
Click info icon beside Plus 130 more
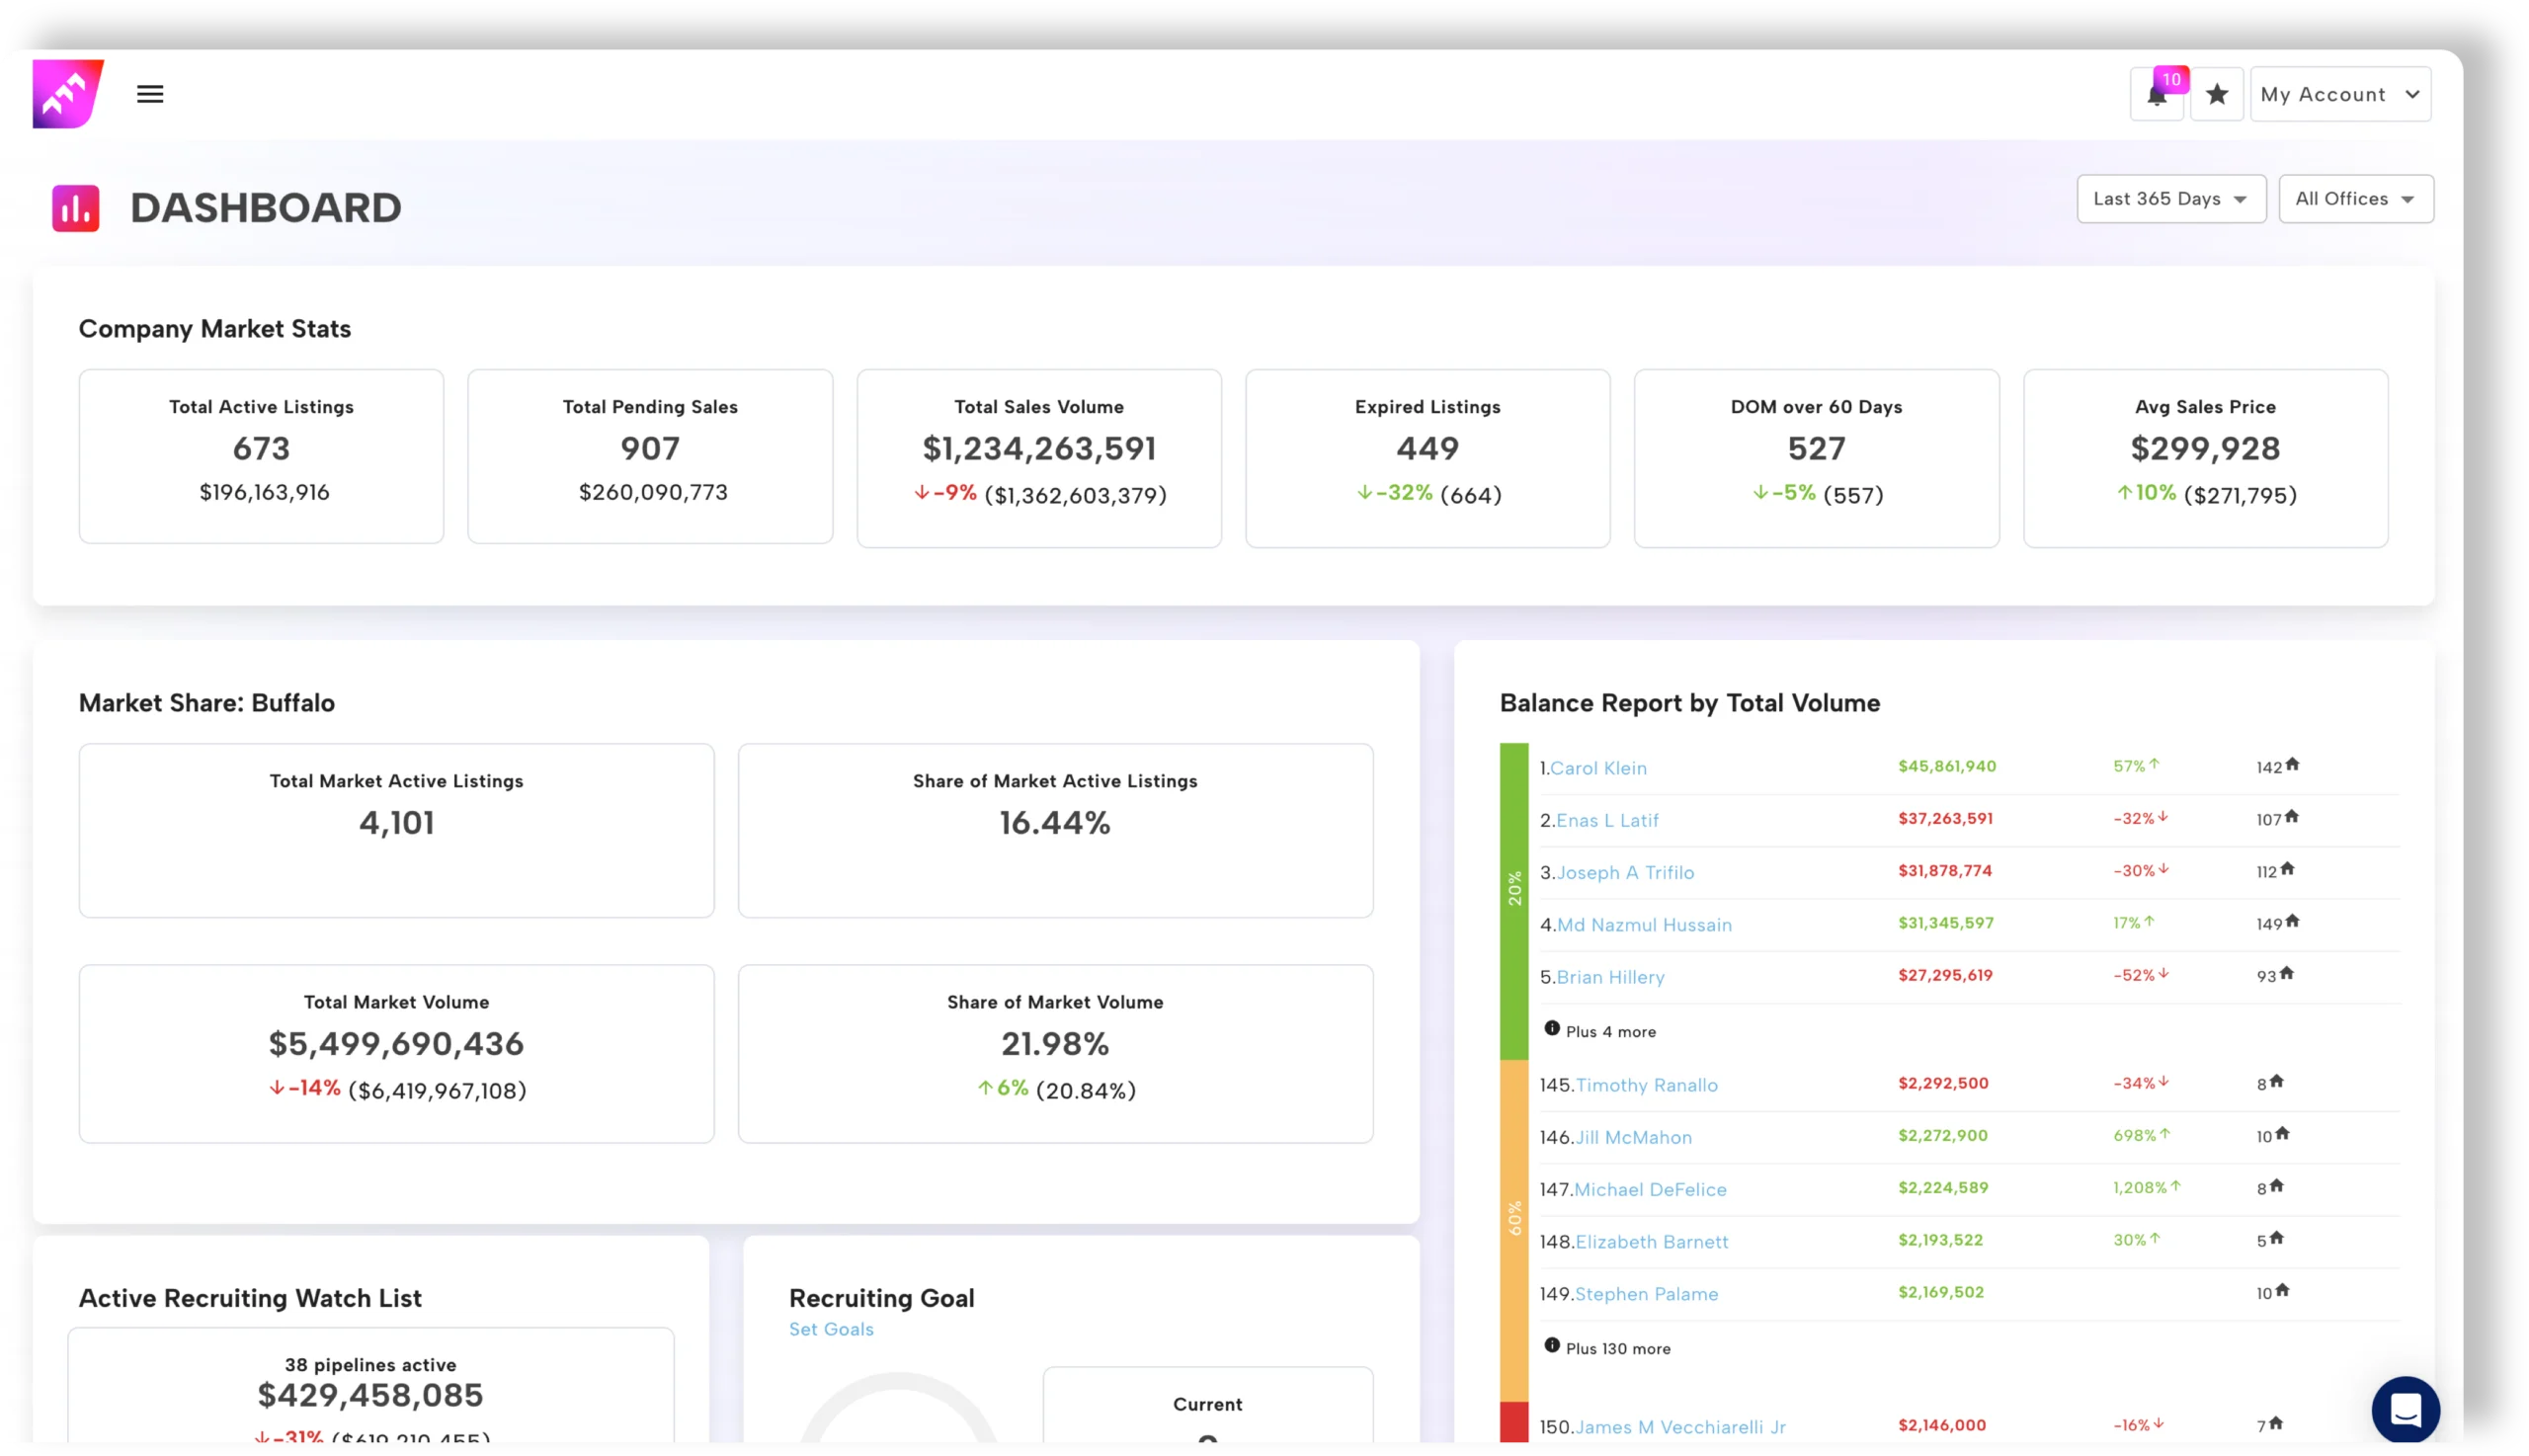pyautogui.click(x=1551, y=1346)
